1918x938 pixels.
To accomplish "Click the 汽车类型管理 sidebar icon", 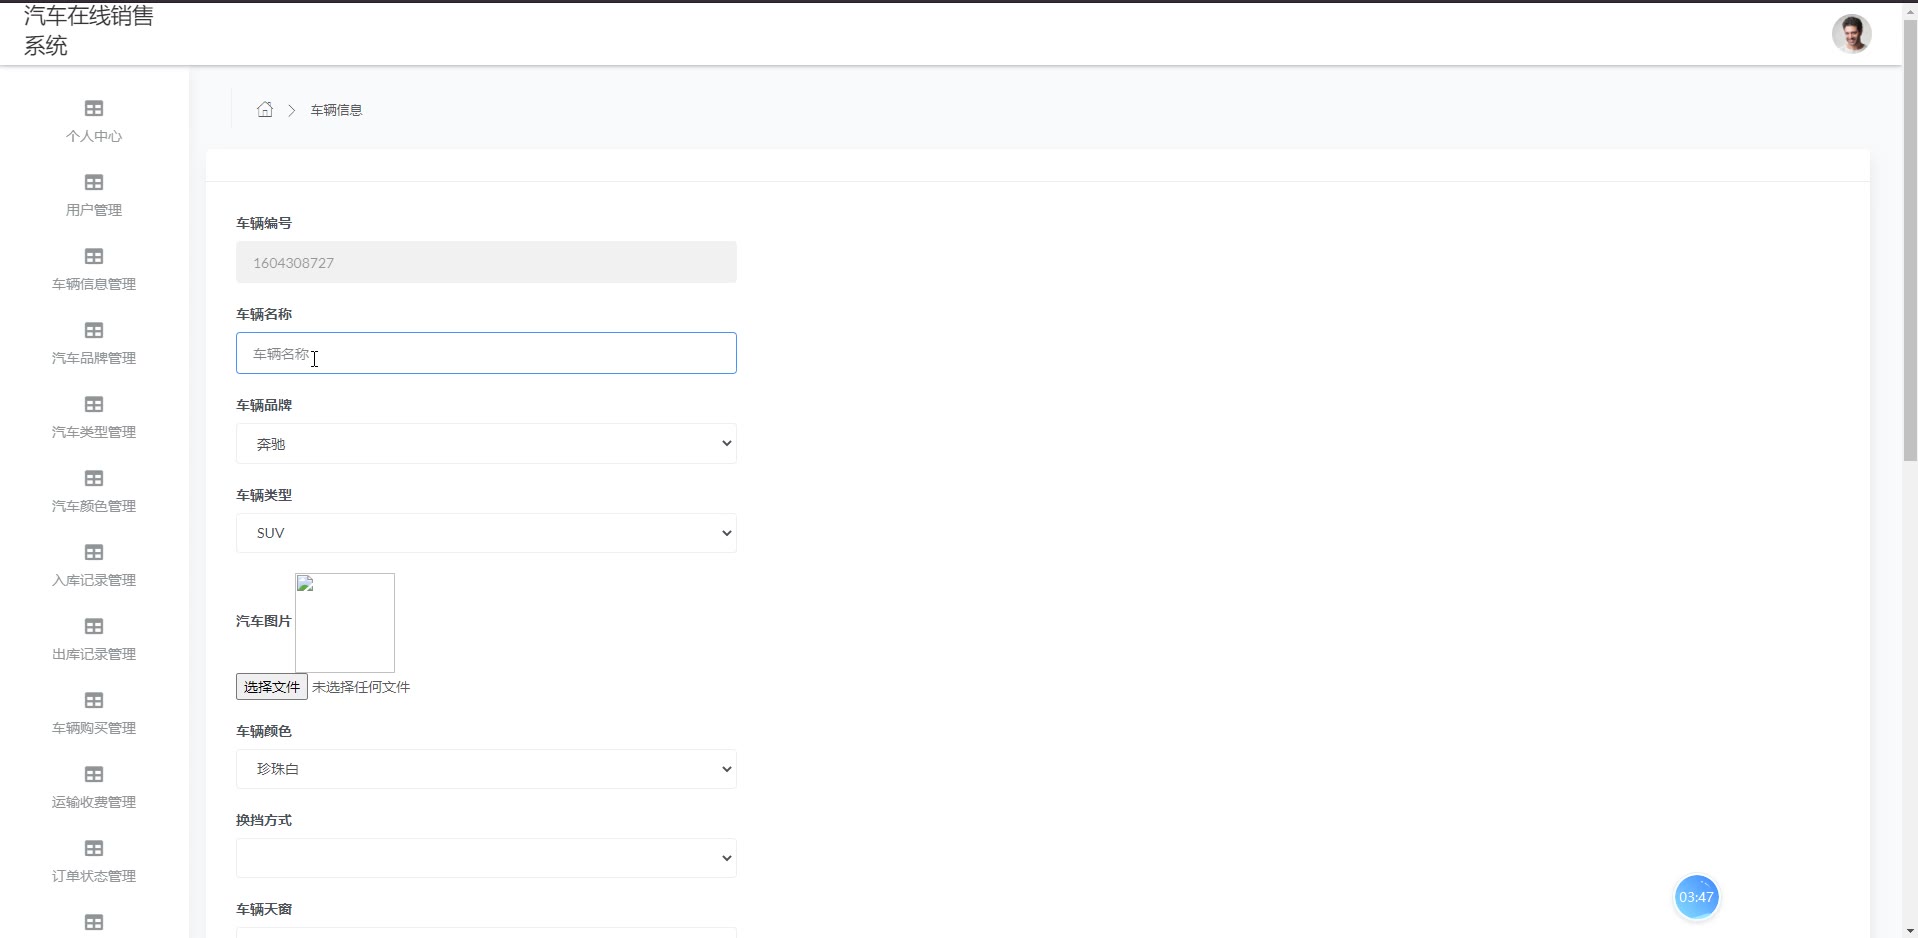I will [94, 405].
